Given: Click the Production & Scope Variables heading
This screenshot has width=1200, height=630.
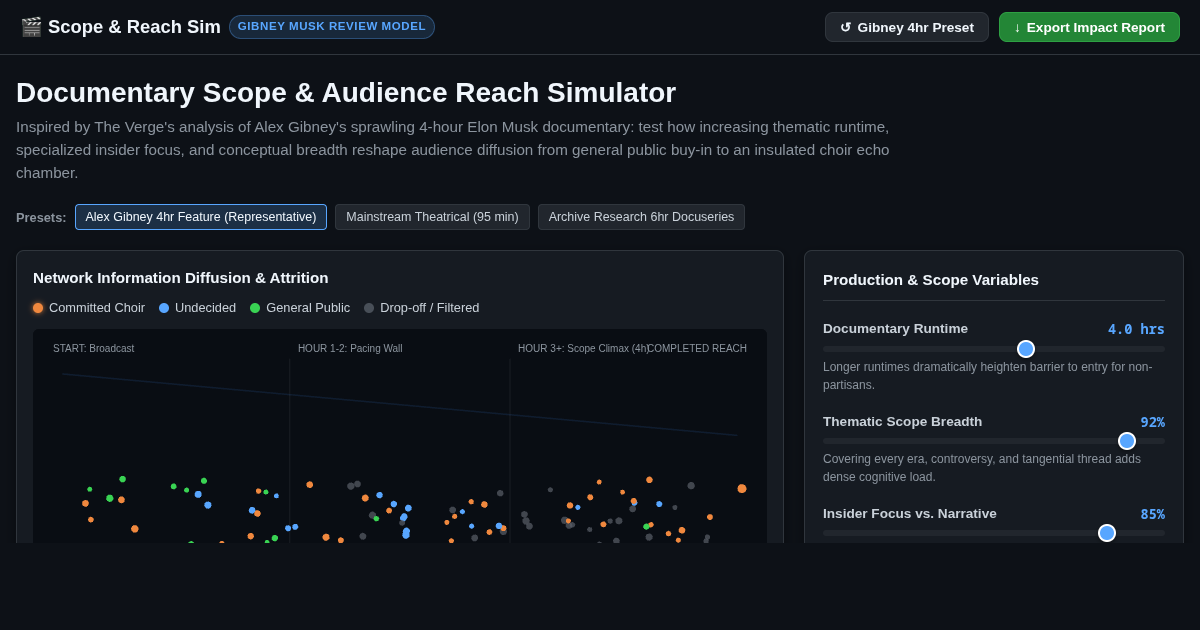Looking at the screenshot, I should 931,280.
